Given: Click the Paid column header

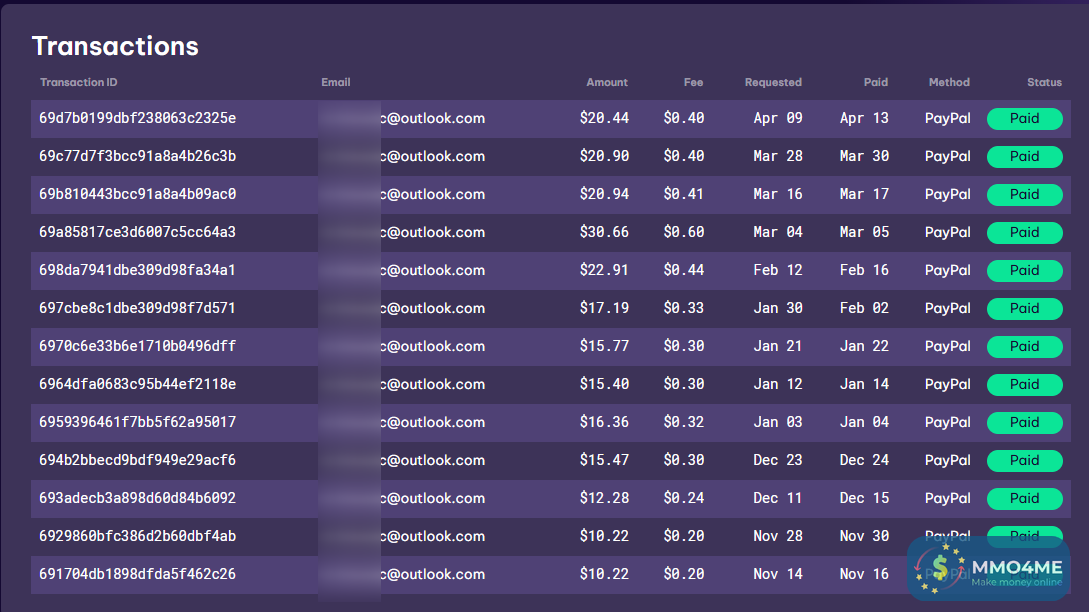Looking at the screenshot, I should pos(876,82).
